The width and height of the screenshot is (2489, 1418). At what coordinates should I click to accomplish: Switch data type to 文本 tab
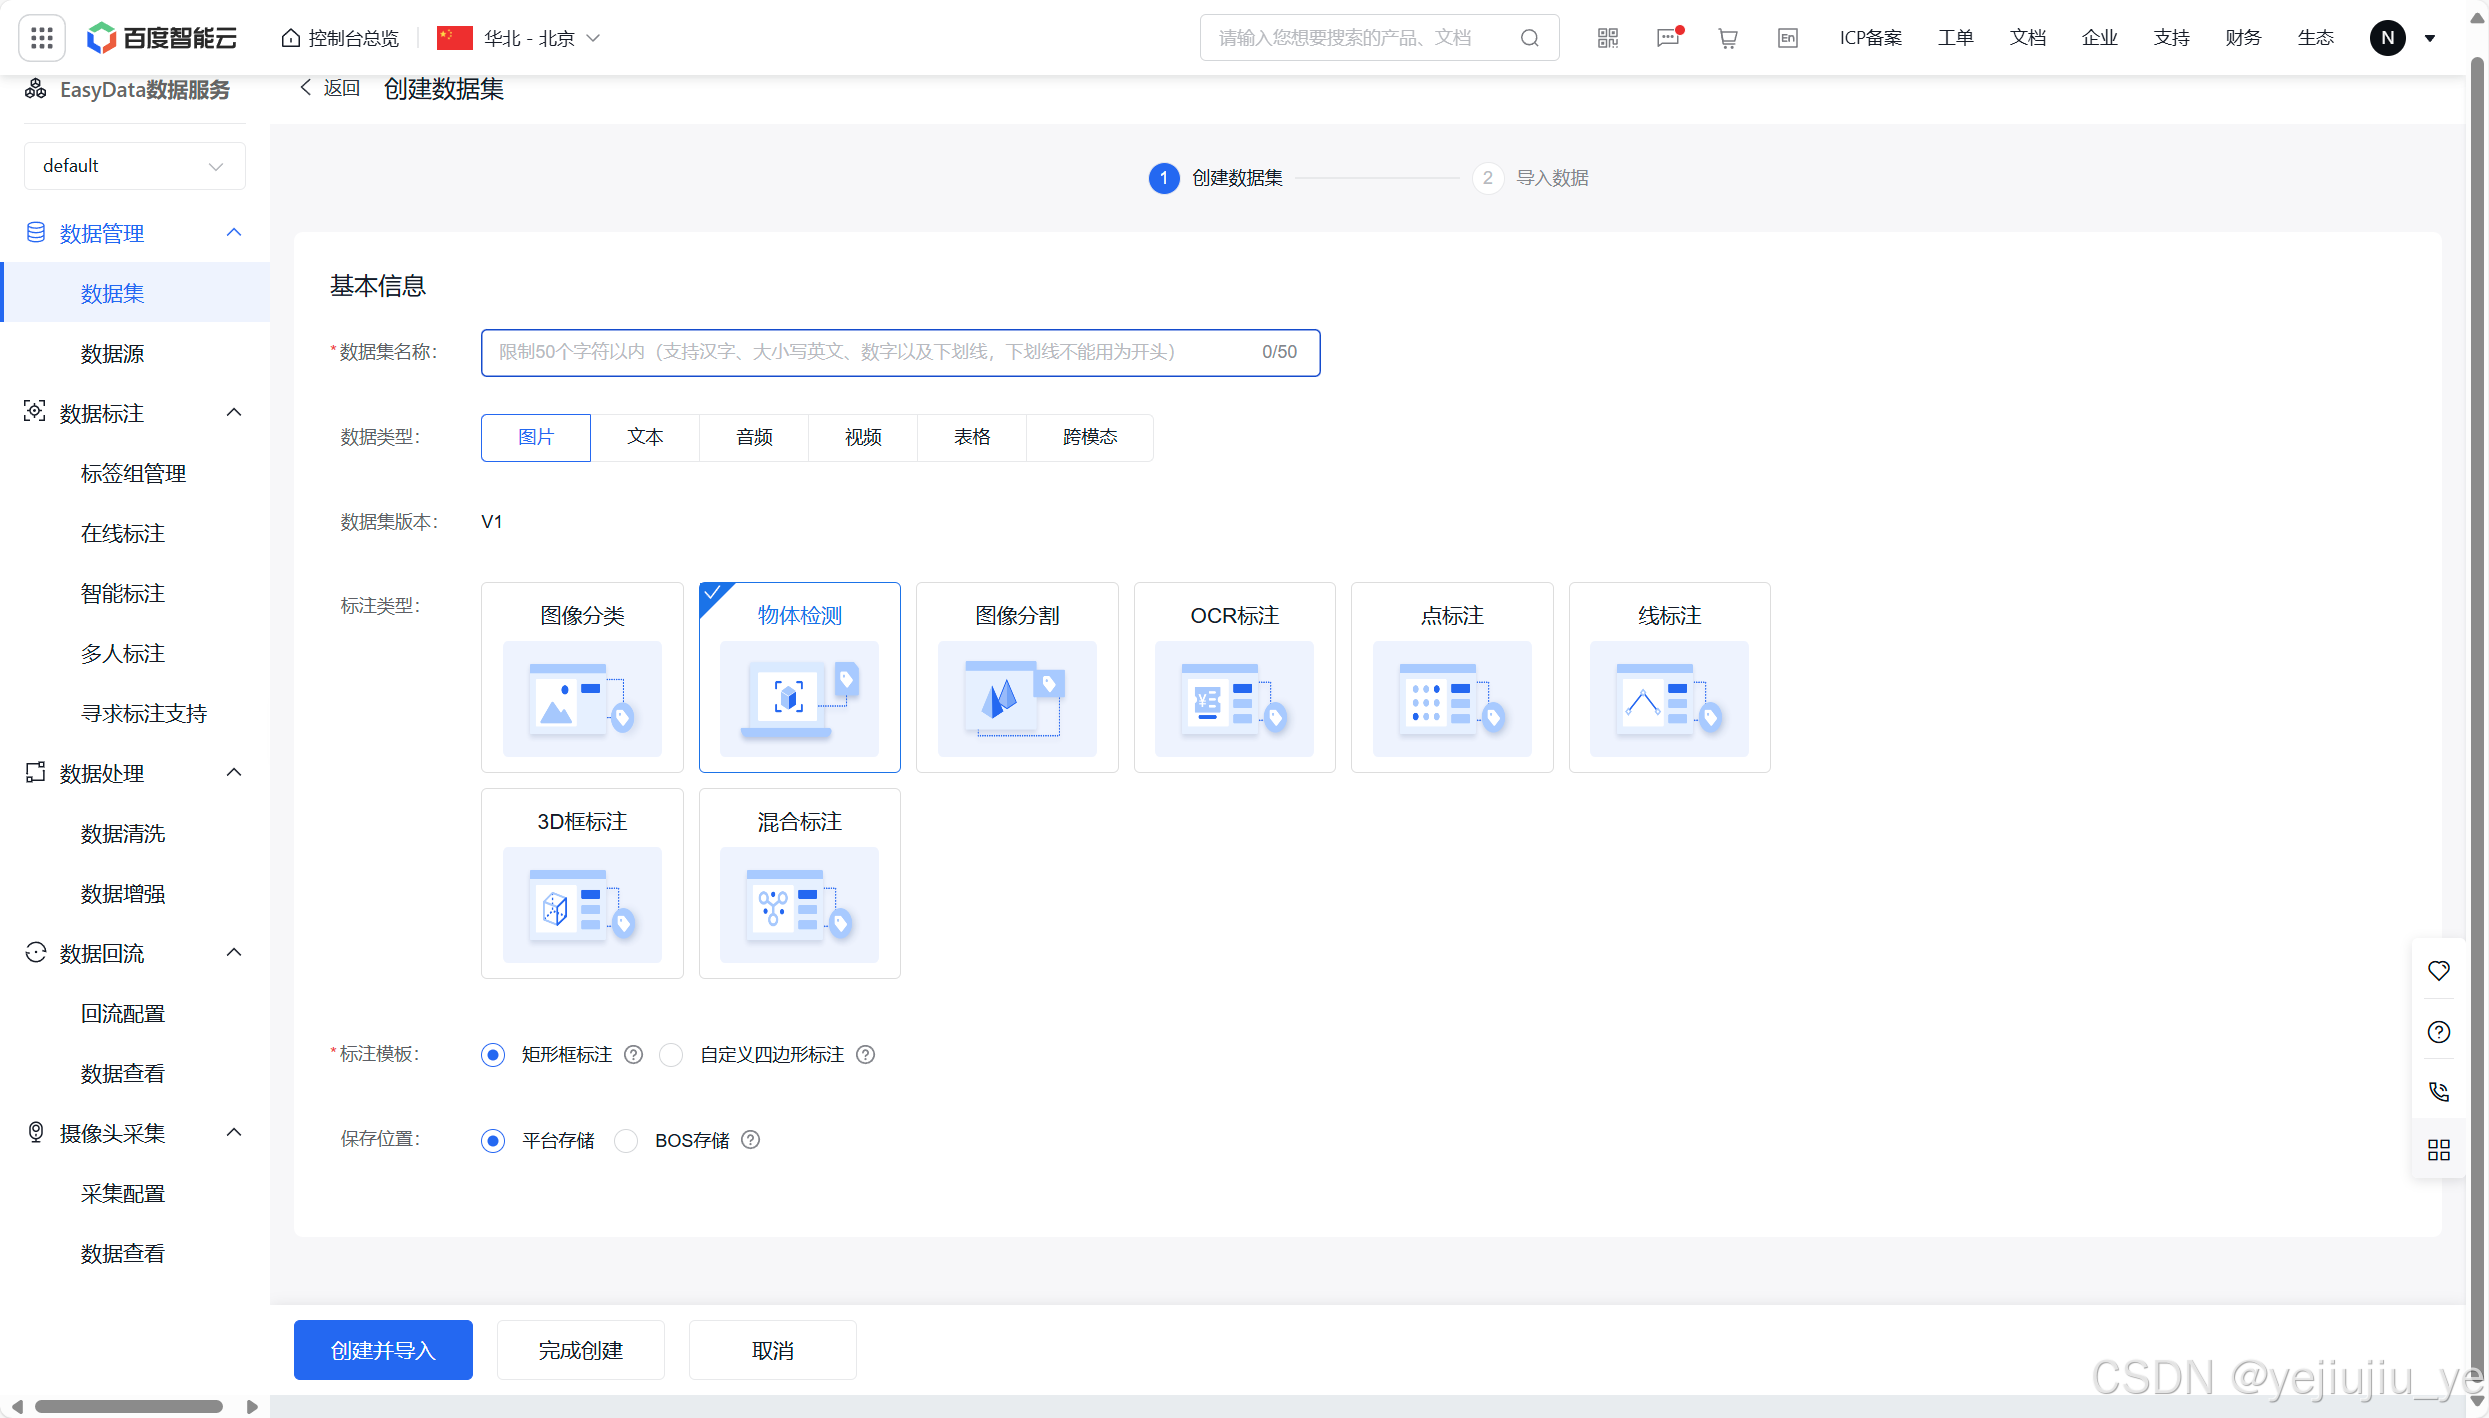(x=645, y=437)
